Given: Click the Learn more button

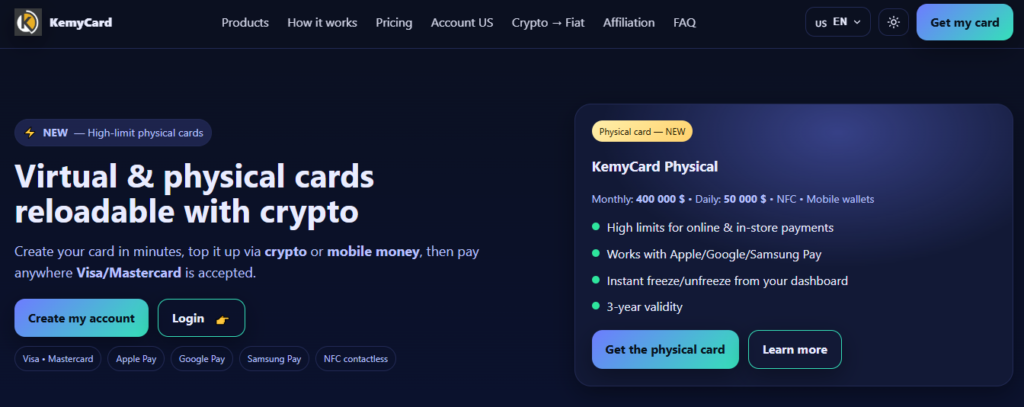Looking at the screenshot, I should point(794,350).
